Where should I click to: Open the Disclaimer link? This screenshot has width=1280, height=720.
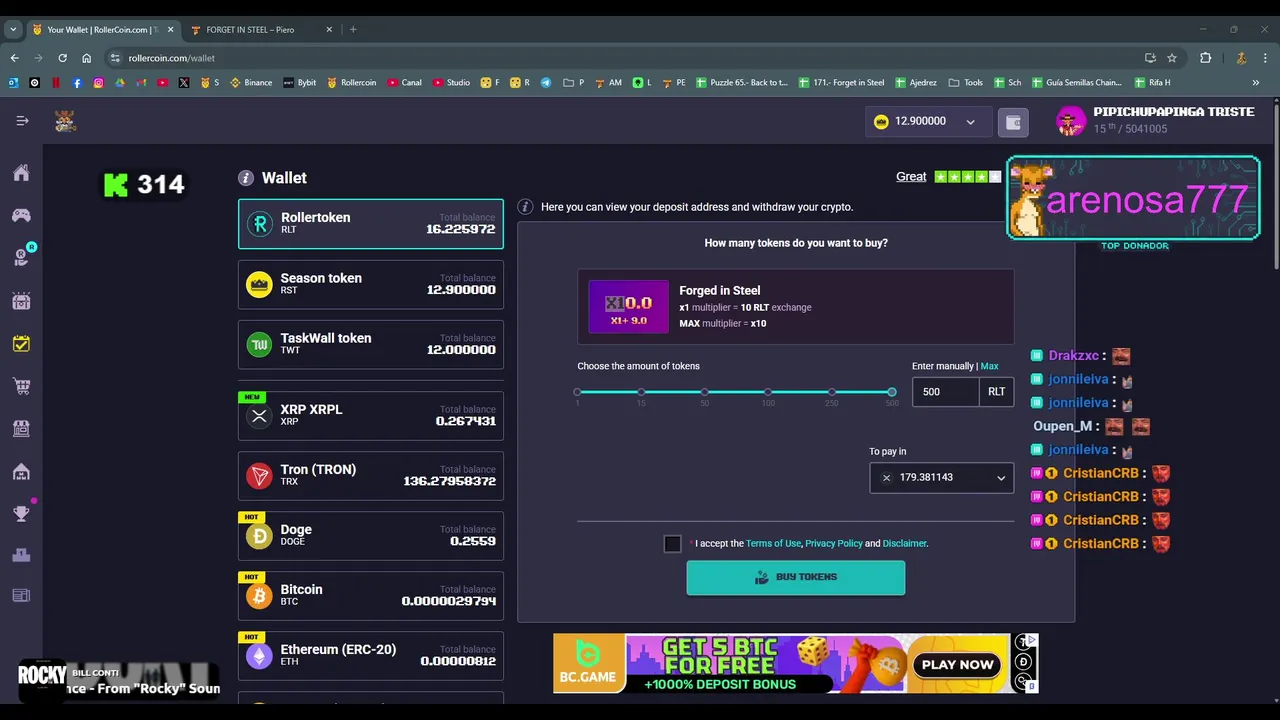click(x=905, y=544)
